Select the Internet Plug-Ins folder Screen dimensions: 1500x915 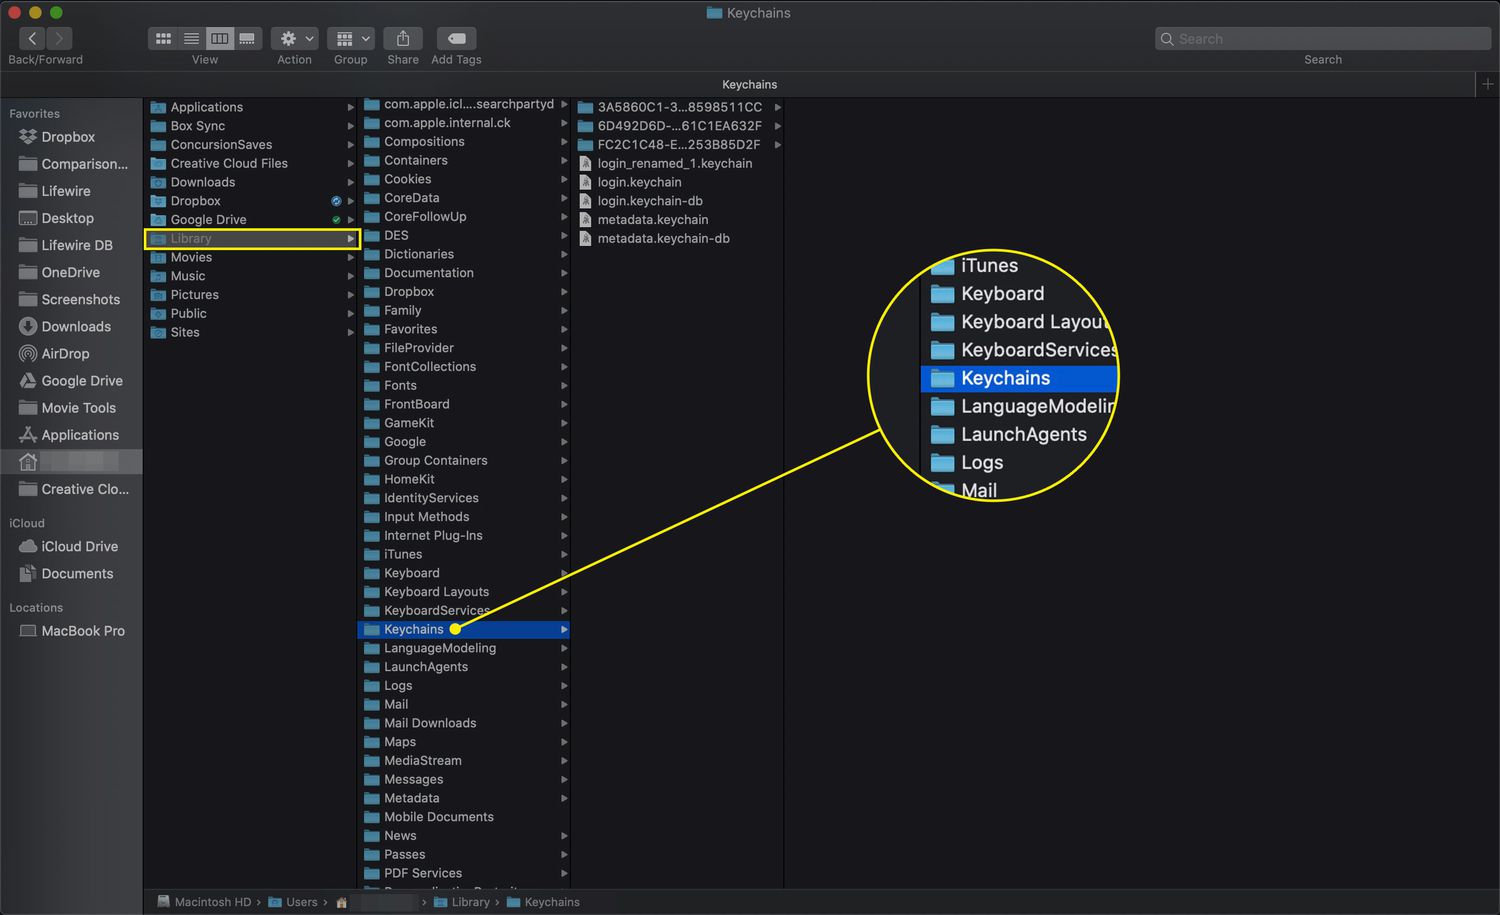coord(464,535)
